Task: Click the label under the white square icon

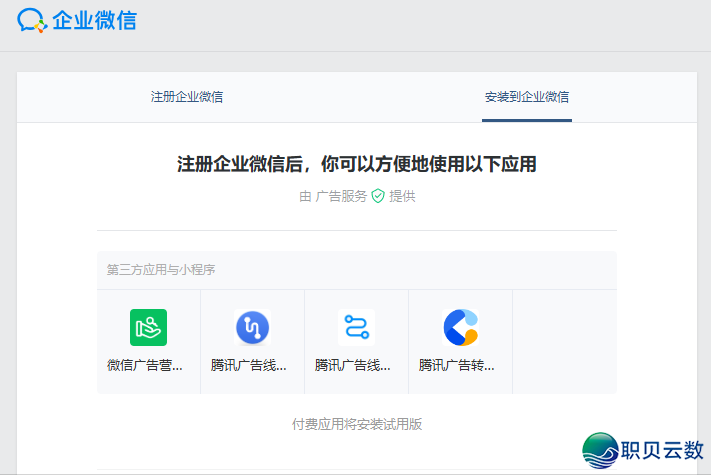Action: coord(353,365)
